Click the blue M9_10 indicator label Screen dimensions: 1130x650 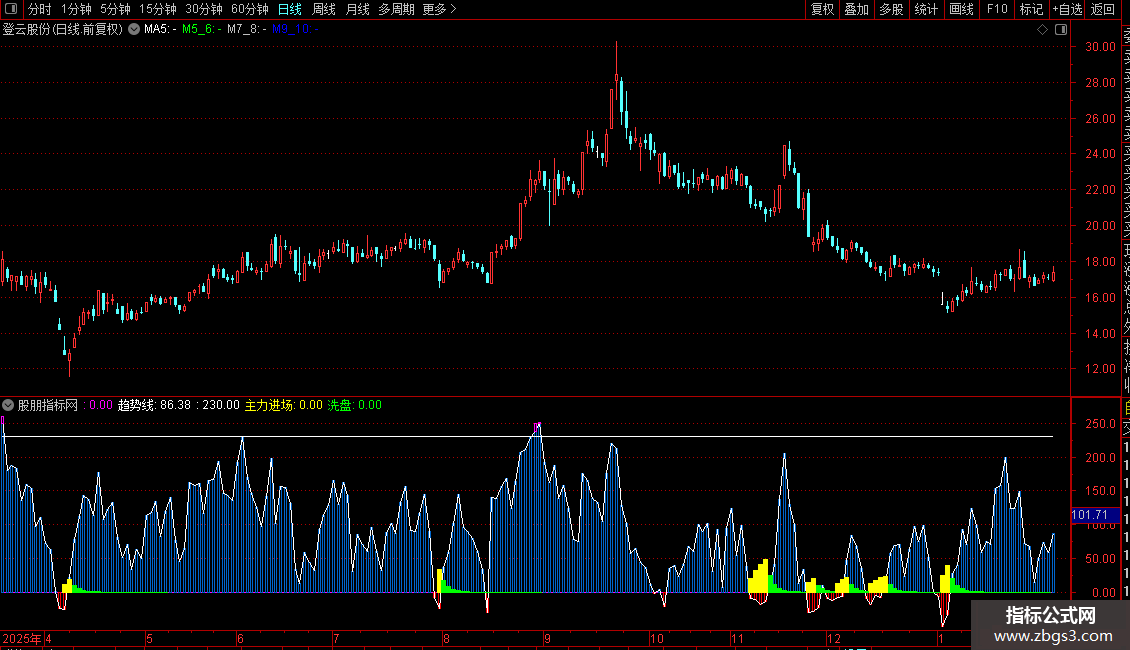point(295,30)
